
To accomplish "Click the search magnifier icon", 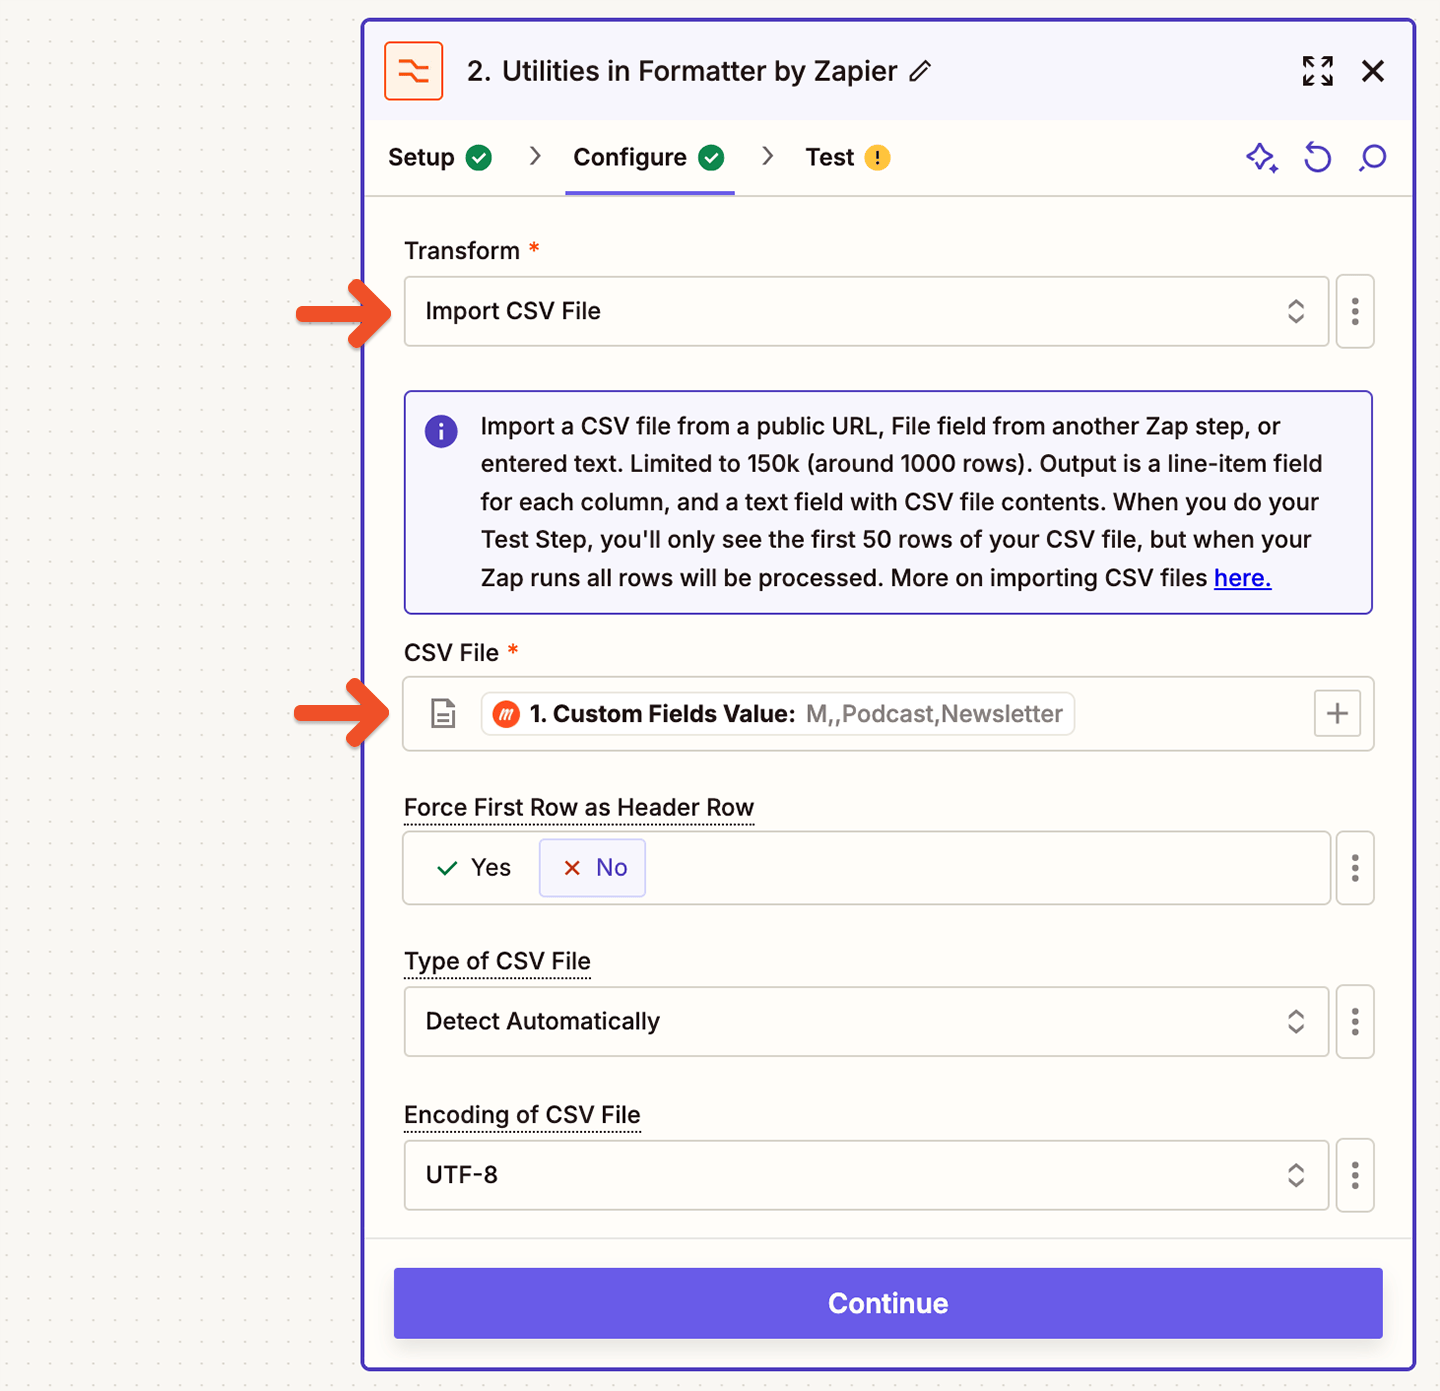I will pyautogui.click(x=1373, y=158).
